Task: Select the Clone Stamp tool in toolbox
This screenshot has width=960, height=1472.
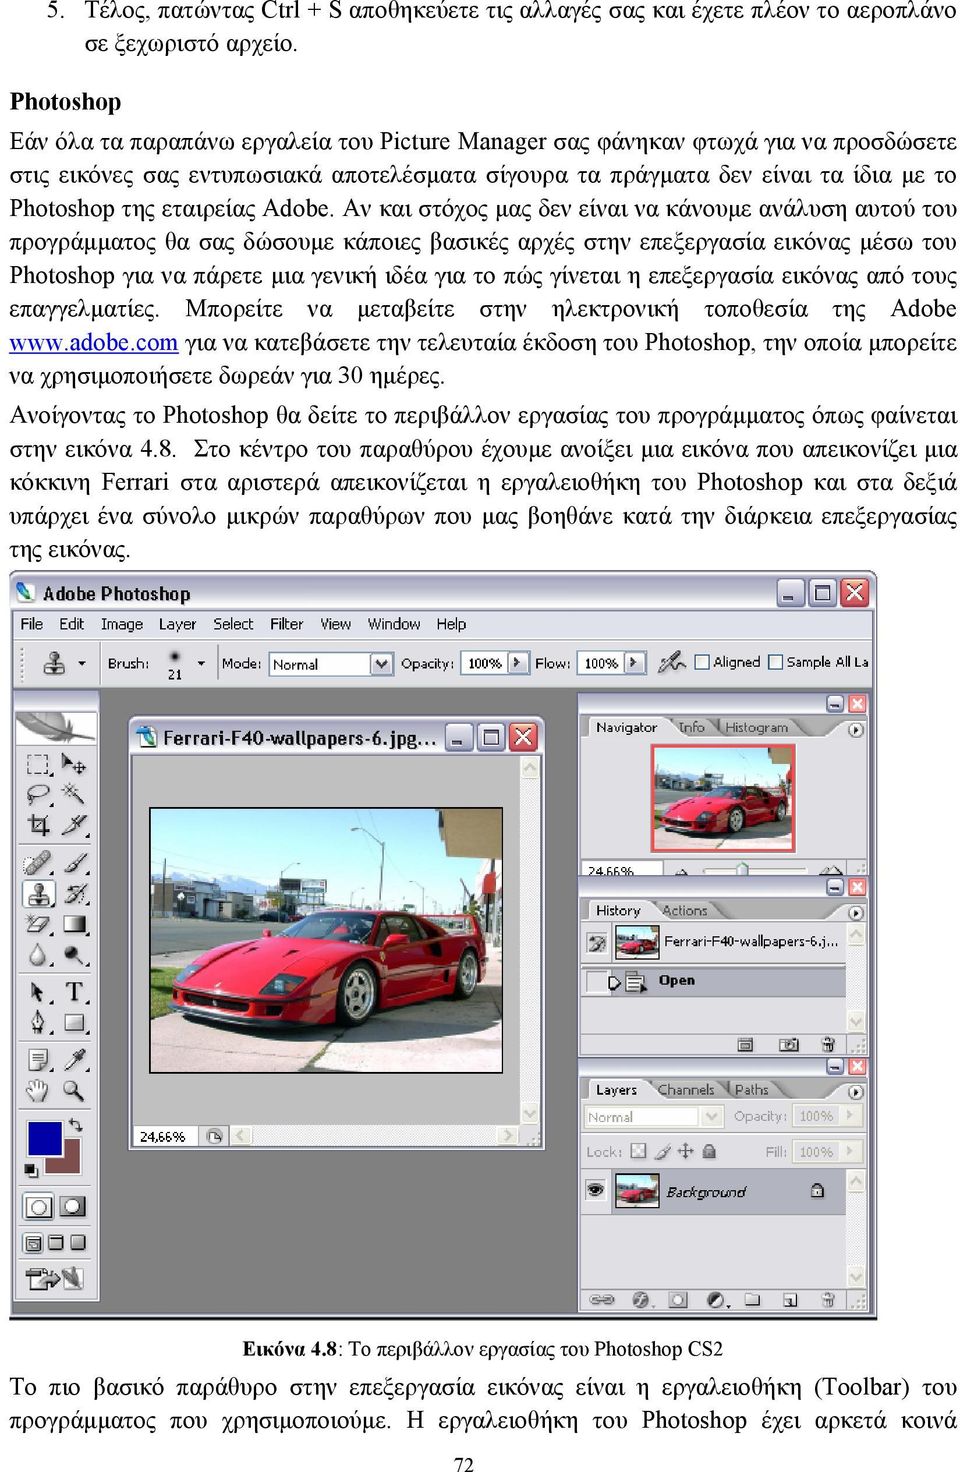Action: (x=38, y=893)
